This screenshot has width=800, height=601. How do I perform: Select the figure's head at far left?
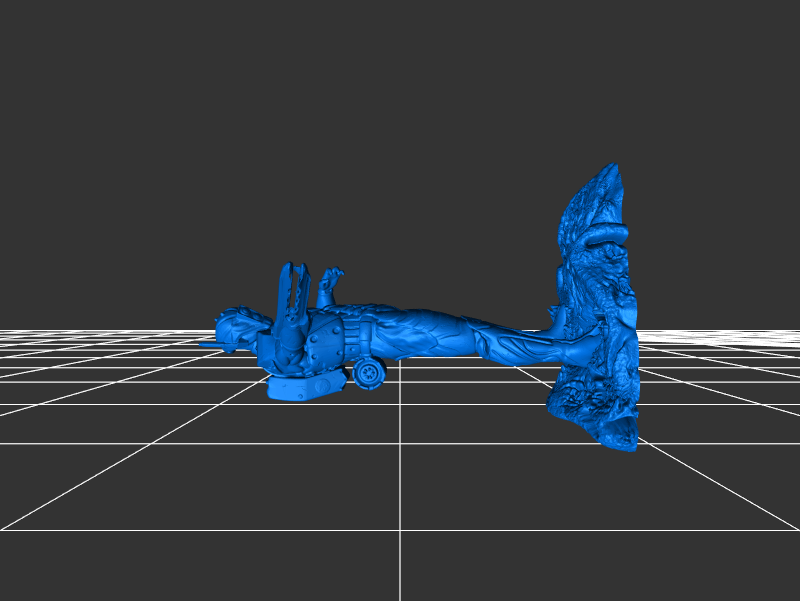(240, 326)
